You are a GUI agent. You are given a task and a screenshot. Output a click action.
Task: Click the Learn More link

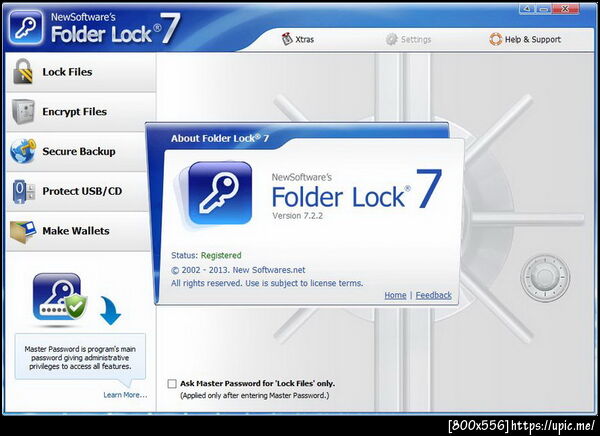click(125, 395)
